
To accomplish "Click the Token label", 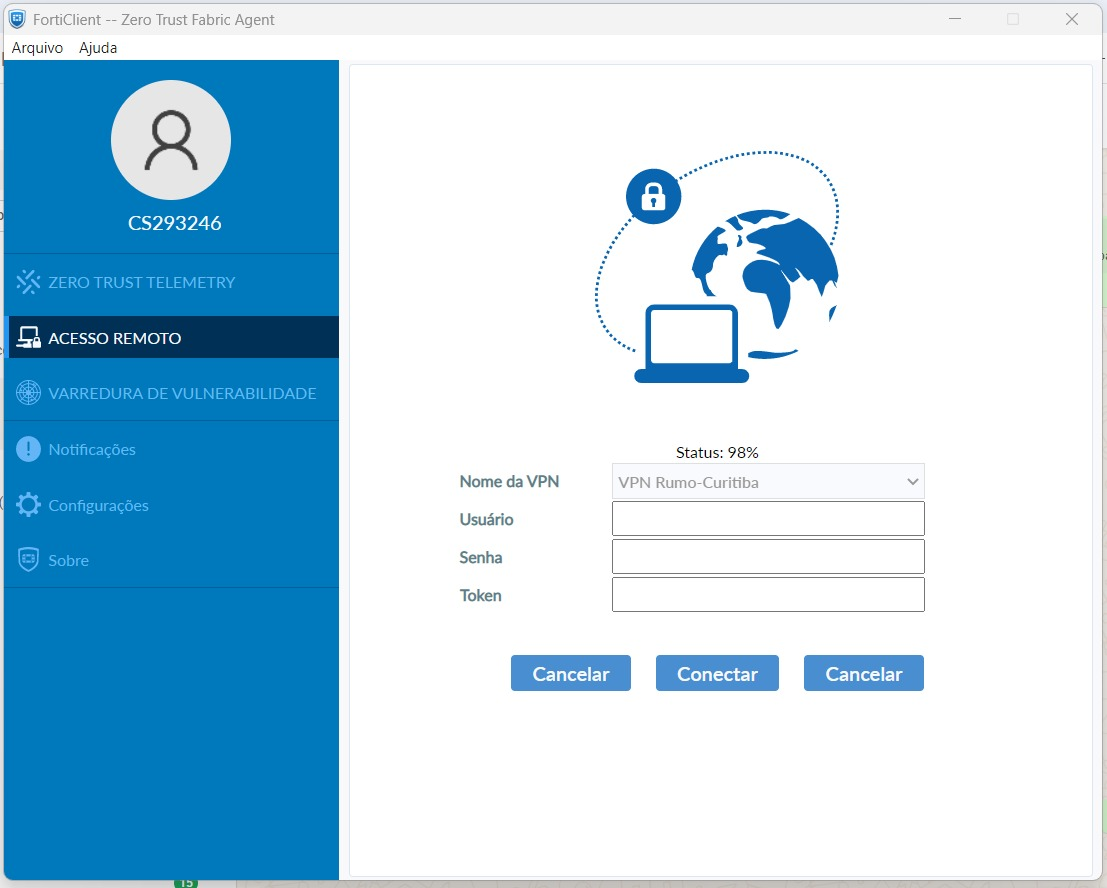I will coord(481,596).
